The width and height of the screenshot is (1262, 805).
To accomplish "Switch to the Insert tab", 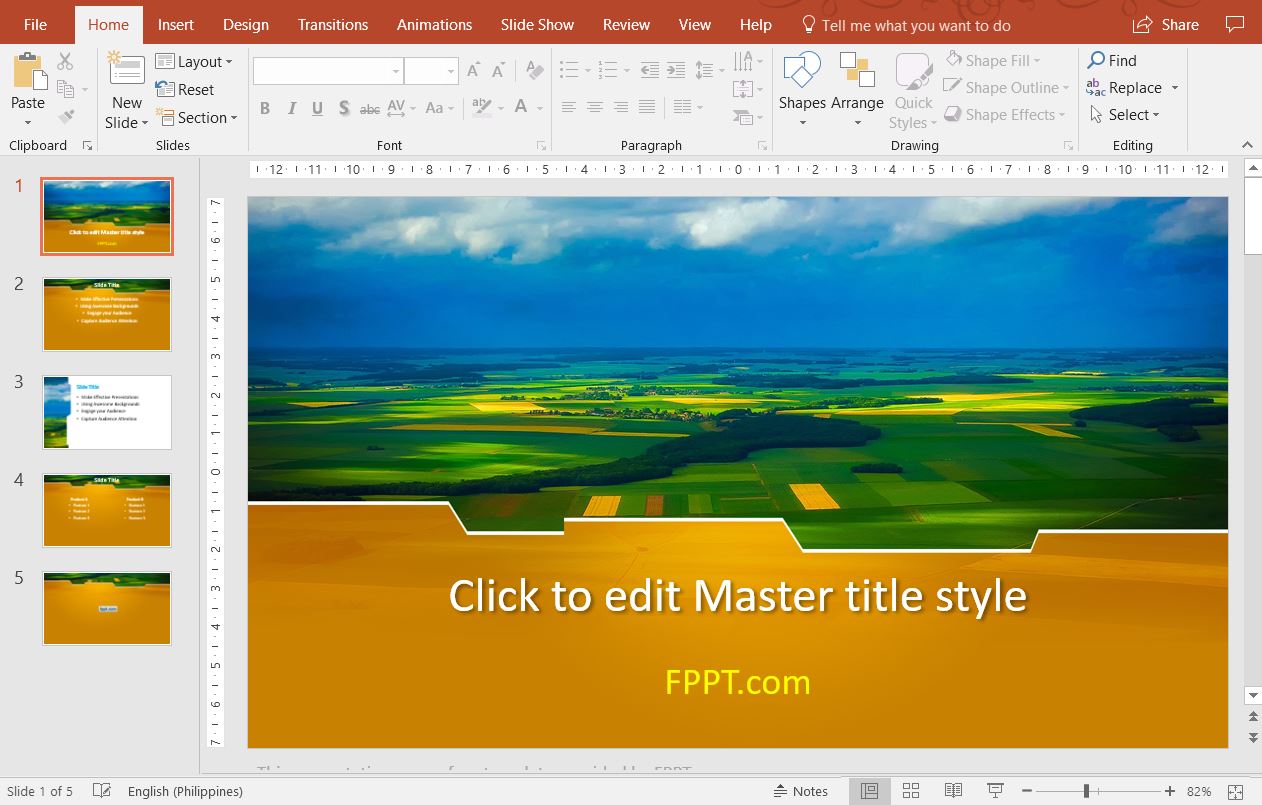I will 176,25.
